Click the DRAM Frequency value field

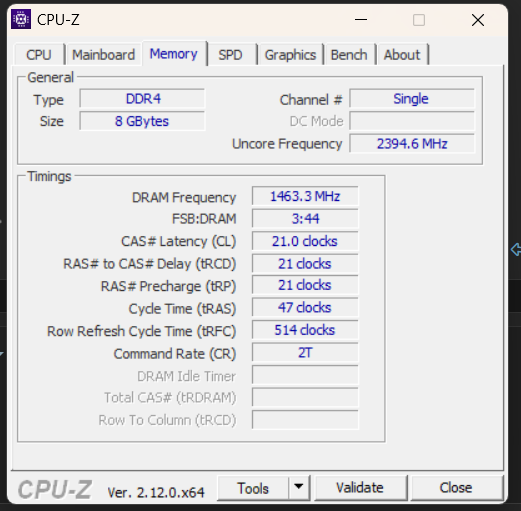(x=305, y=196)
